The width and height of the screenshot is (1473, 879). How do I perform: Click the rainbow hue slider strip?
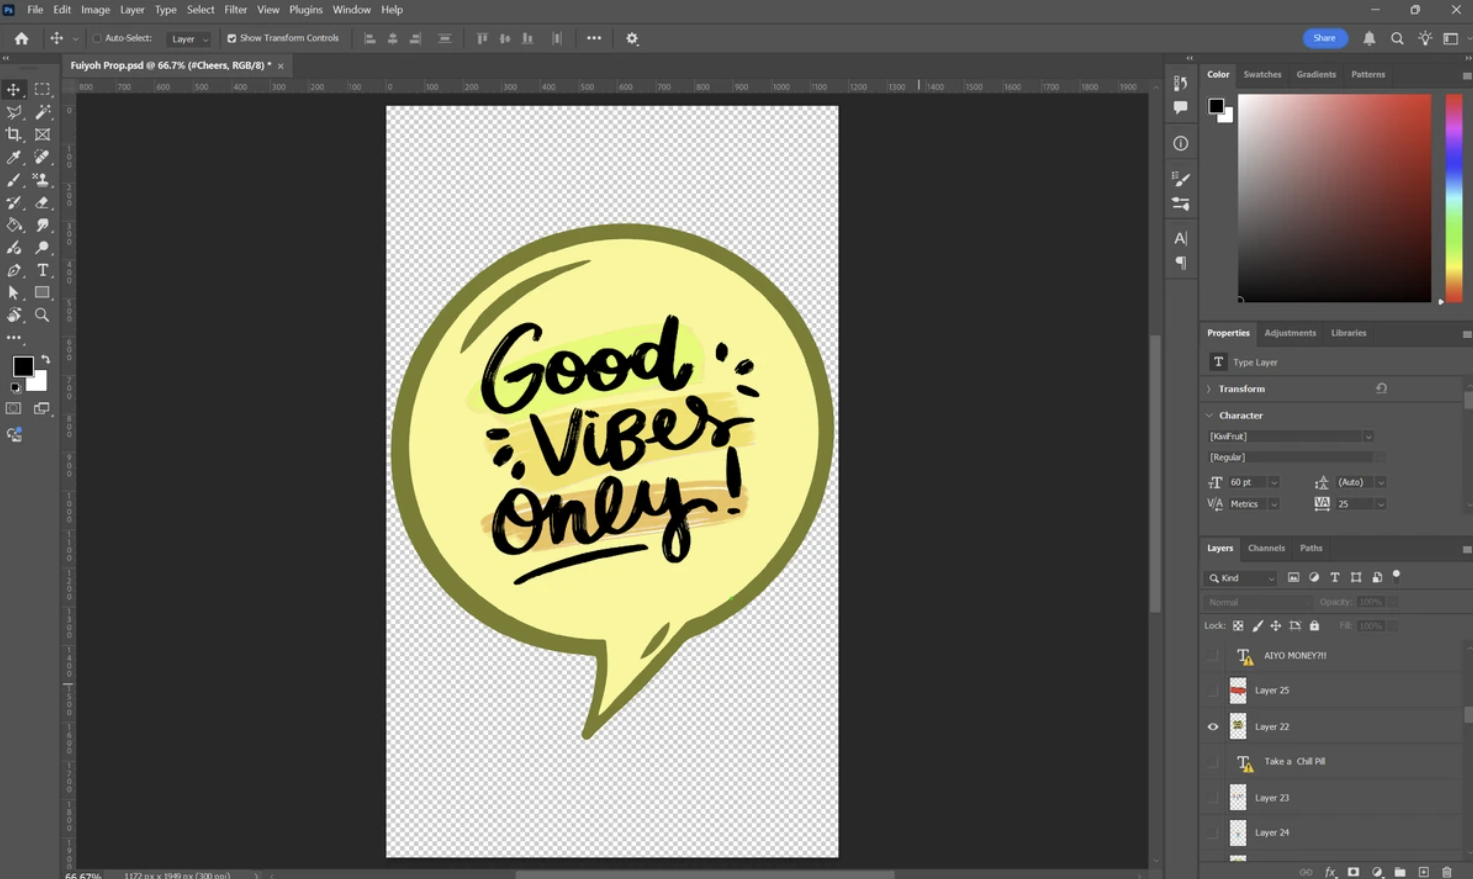1453,197
